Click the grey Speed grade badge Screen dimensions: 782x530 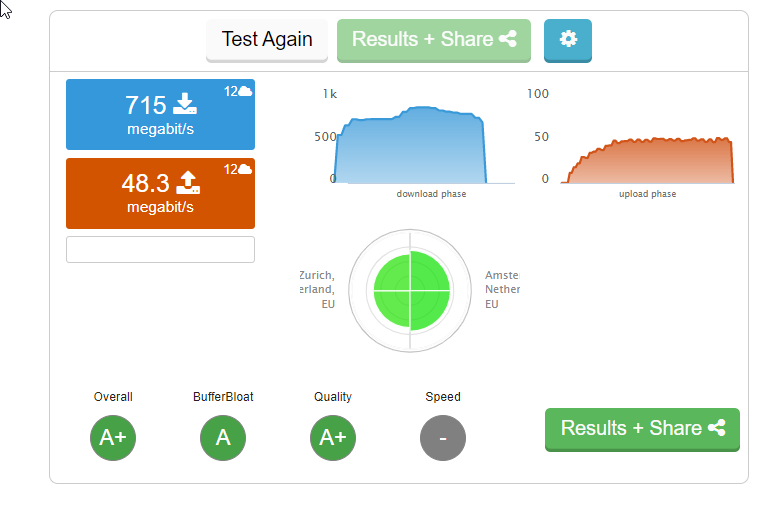[443, 438]
